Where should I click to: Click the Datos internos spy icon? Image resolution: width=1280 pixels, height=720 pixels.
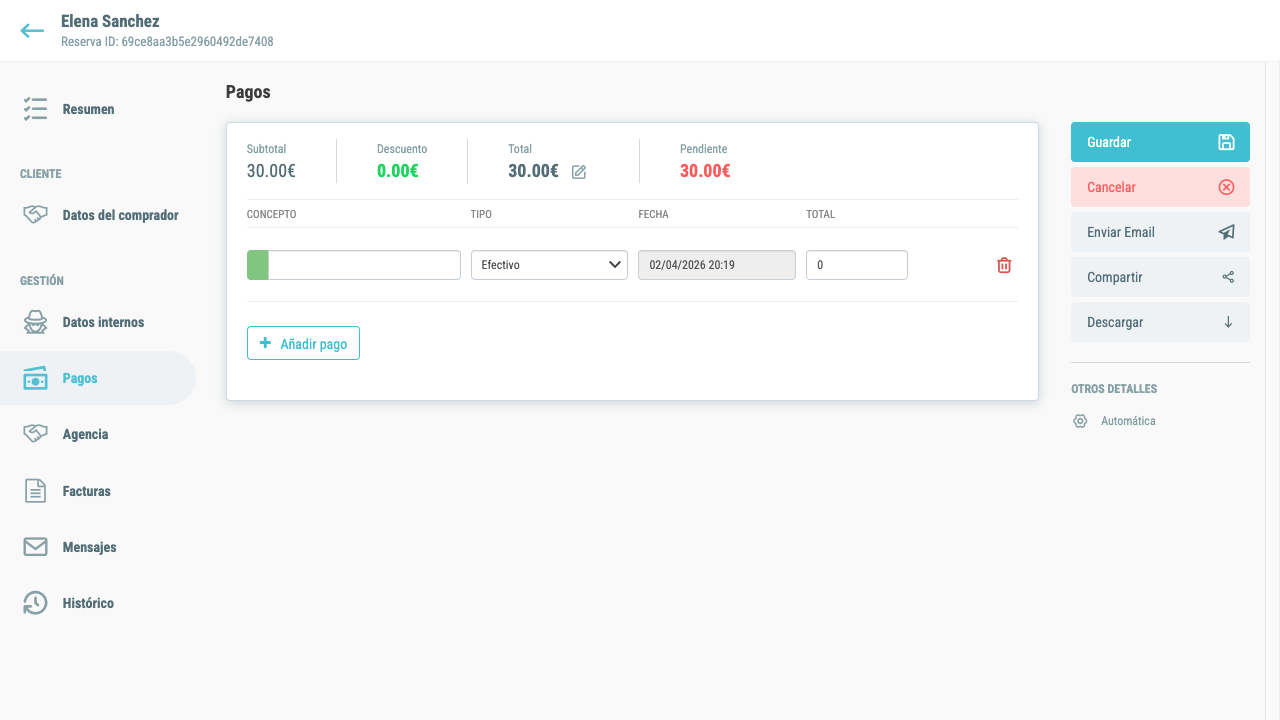click(x=35, y=322)
